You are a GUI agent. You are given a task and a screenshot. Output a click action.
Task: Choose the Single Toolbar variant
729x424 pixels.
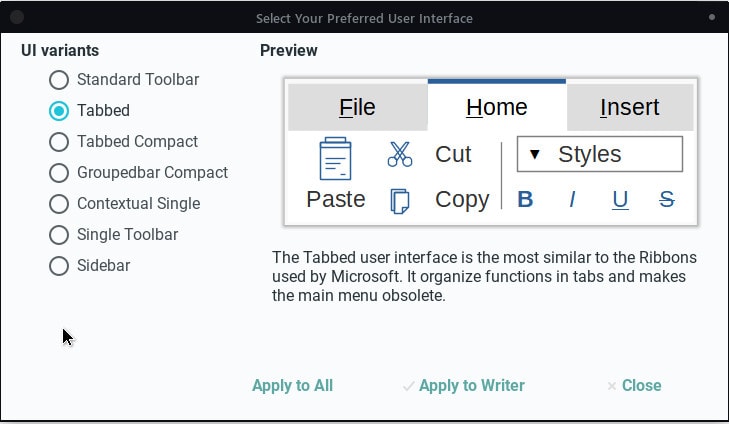click(59, 235)
